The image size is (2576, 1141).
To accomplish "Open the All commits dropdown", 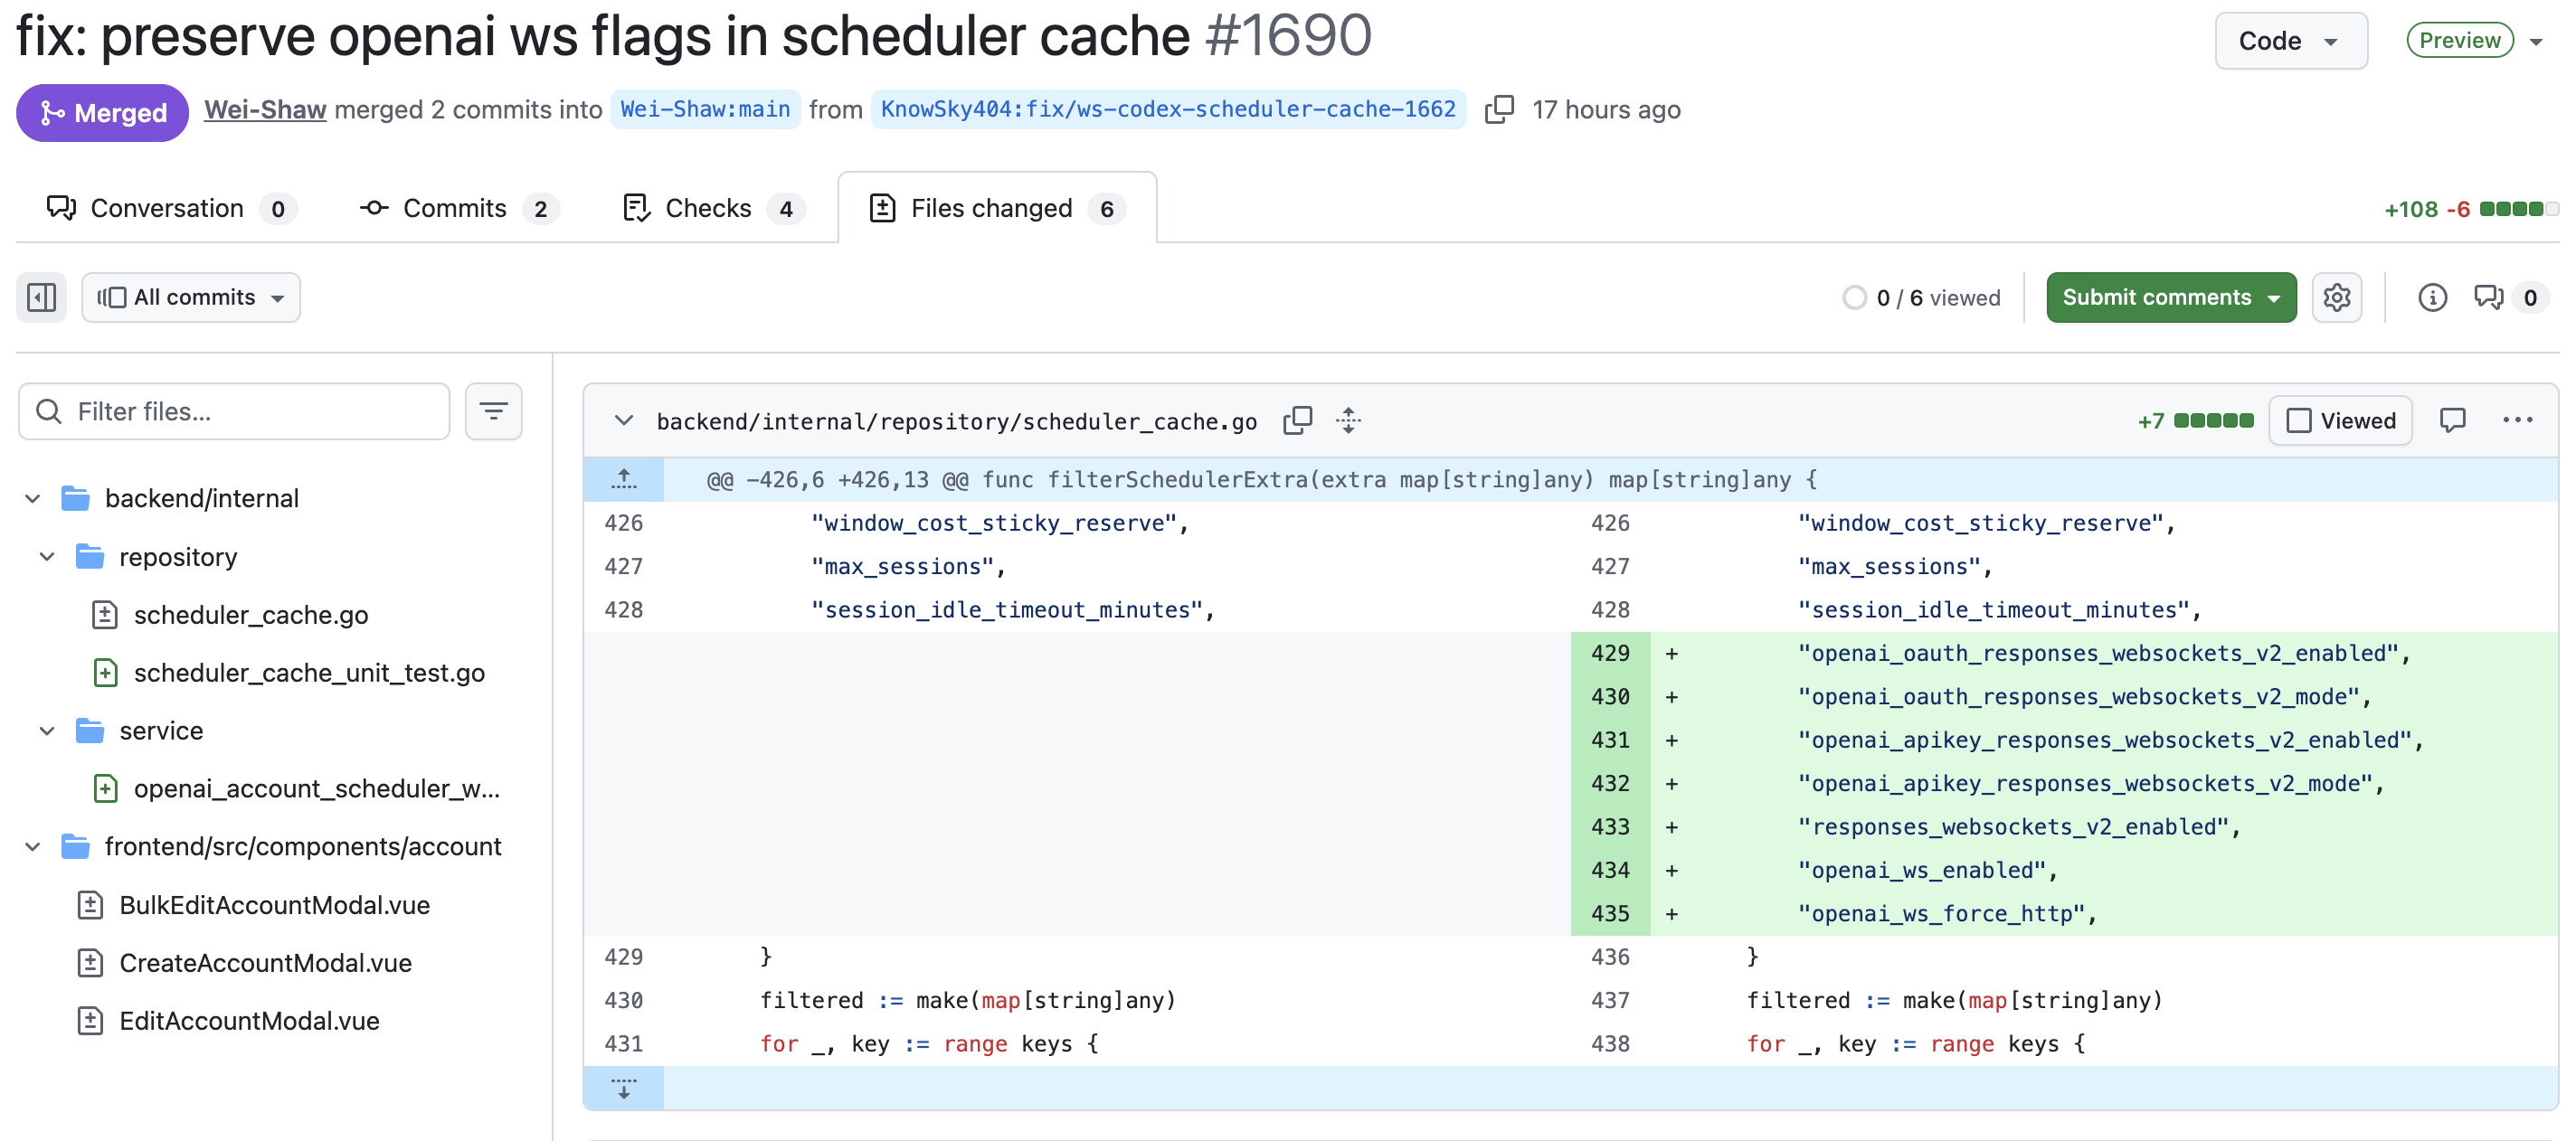I will 191,297.
